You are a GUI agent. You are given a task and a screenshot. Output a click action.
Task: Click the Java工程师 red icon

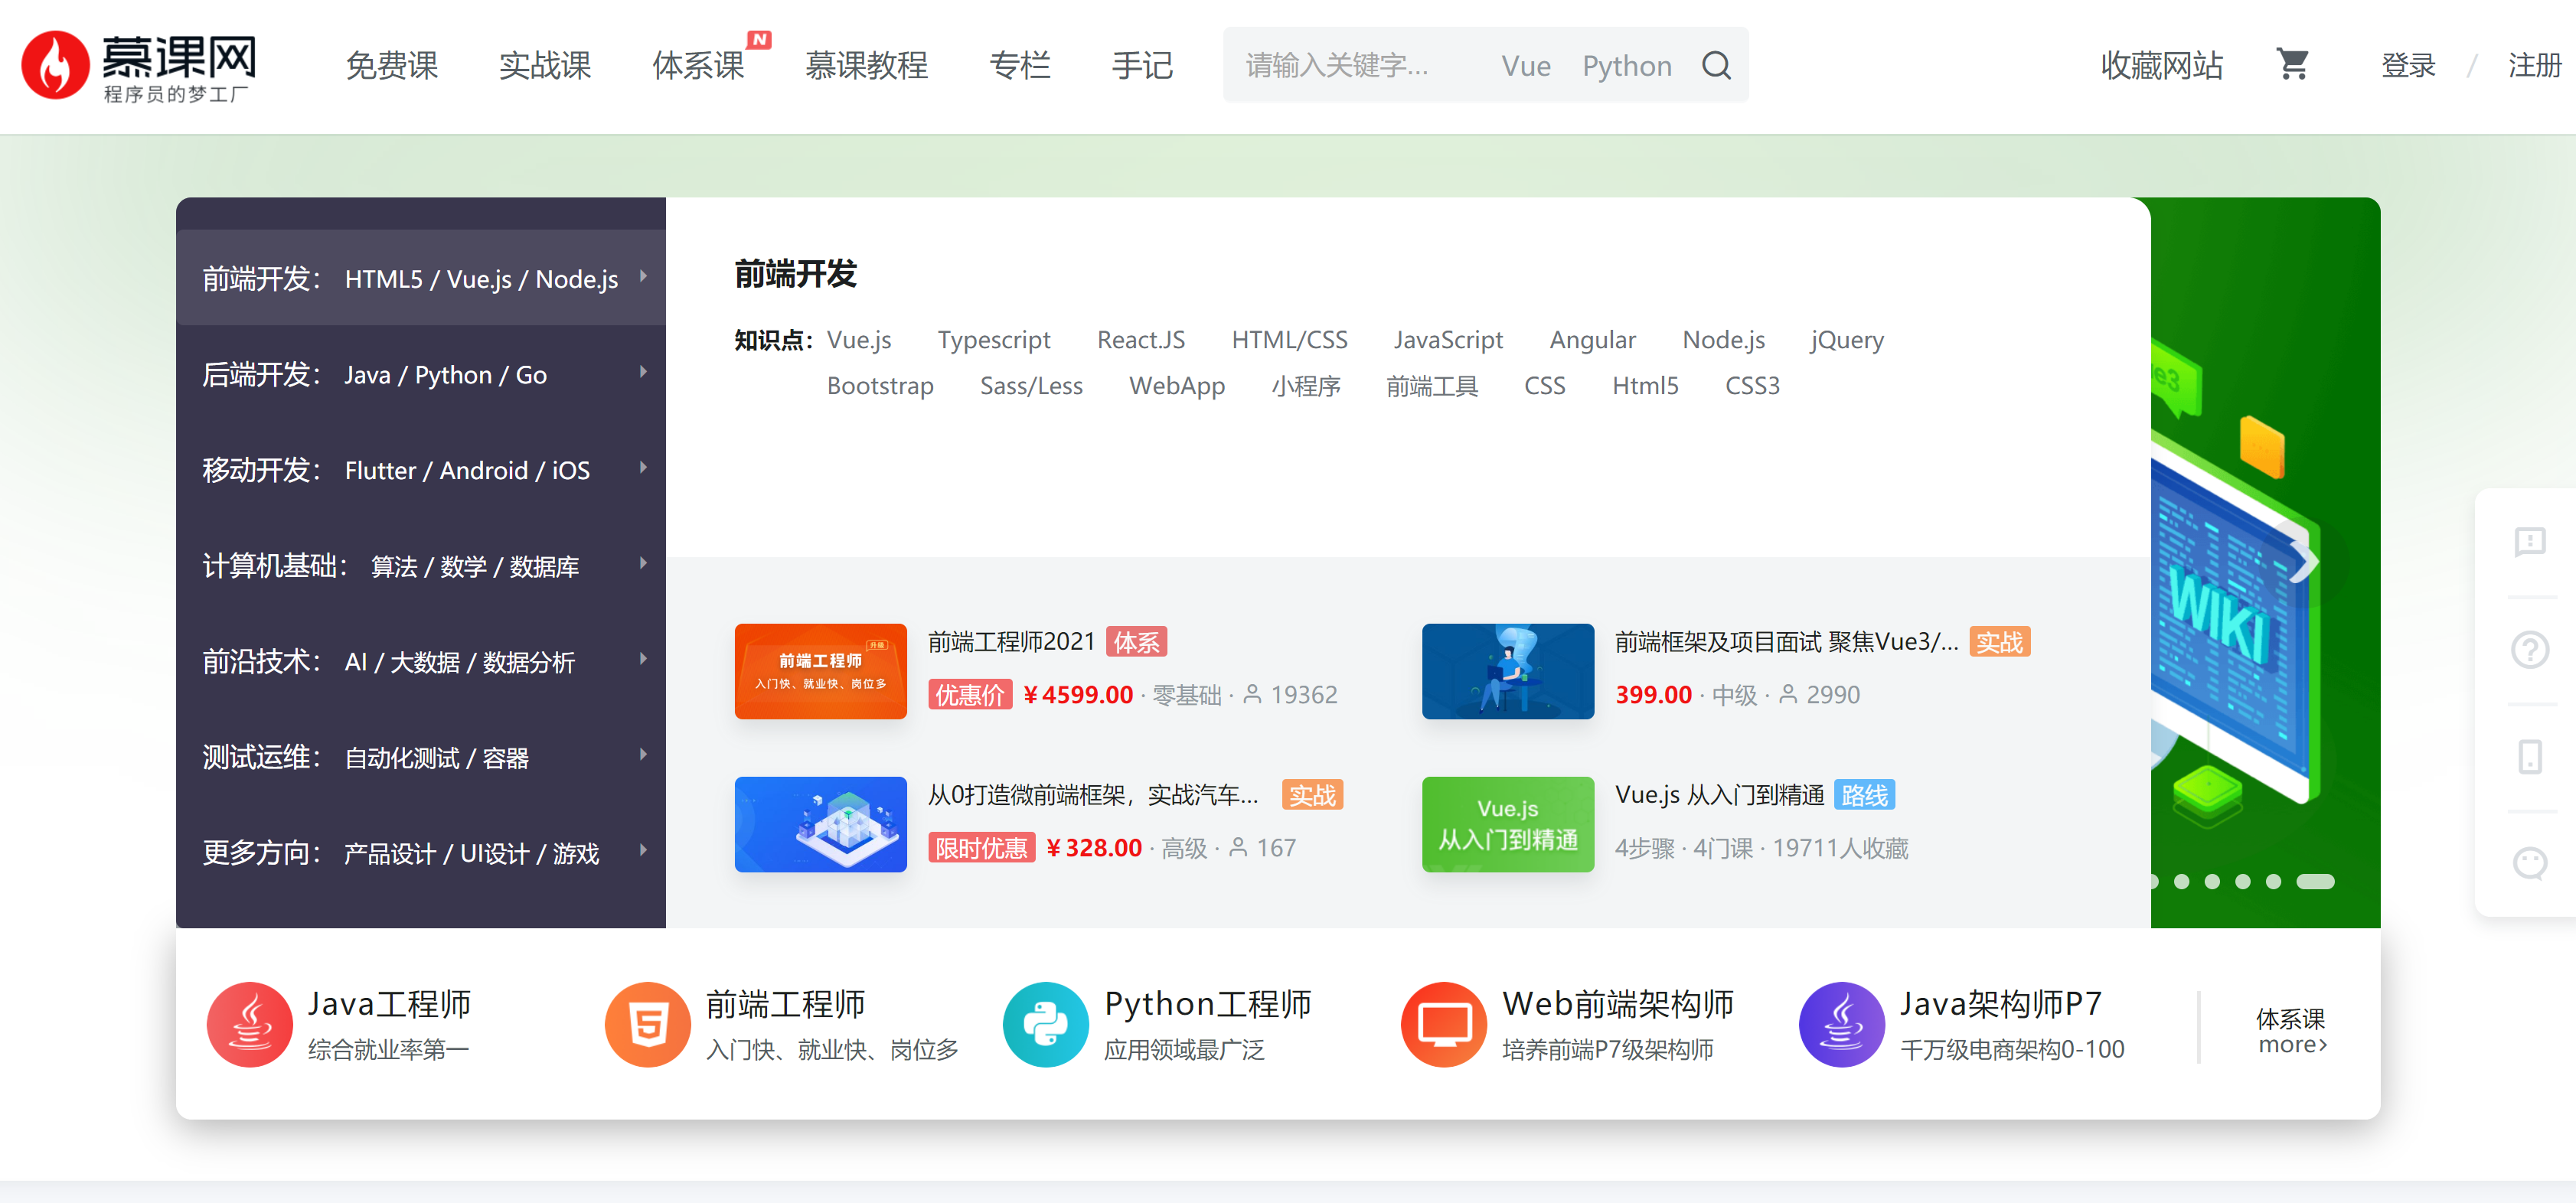pyautogui.click(x=250, y=1025)
